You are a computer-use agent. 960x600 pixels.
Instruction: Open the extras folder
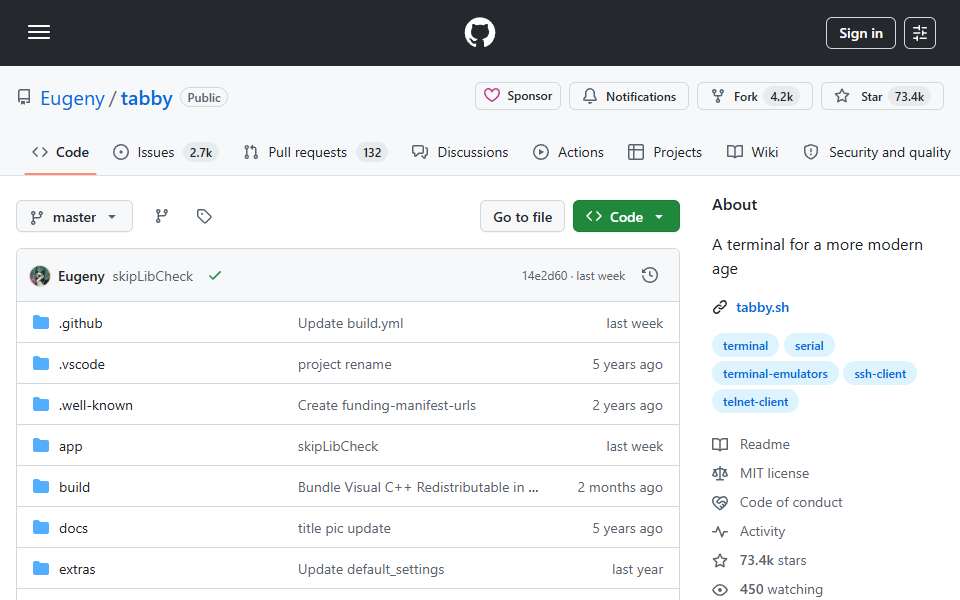pos(77,569)
